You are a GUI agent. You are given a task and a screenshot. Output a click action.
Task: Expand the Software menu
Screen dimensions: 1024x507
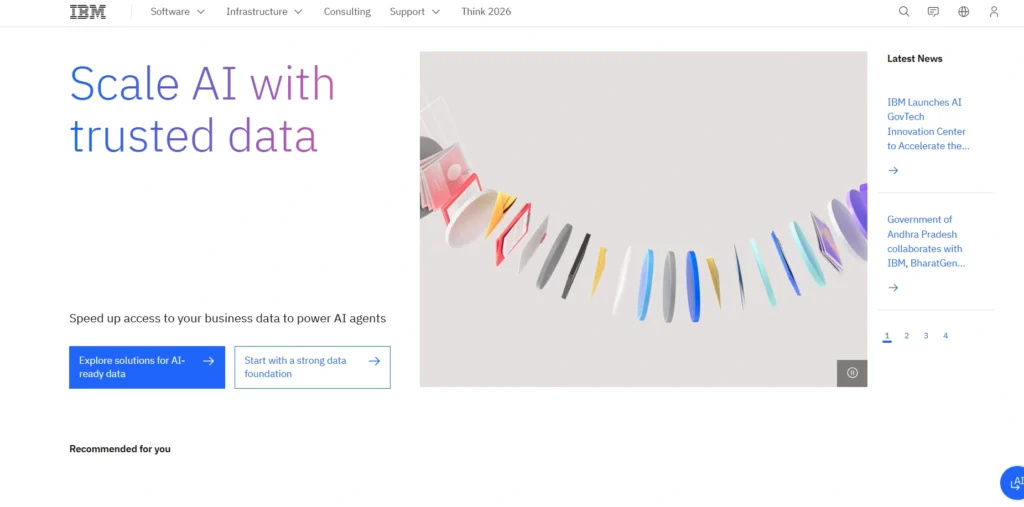(x=178, y=12)
